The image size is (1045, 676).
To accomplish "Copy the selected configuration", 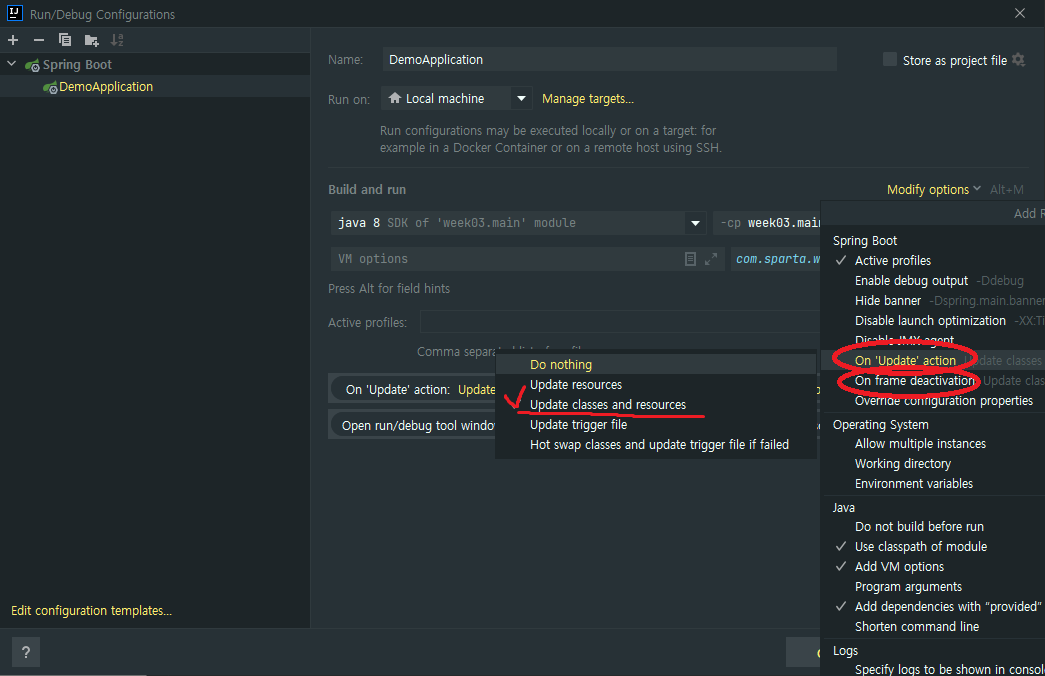I will 65,40.
